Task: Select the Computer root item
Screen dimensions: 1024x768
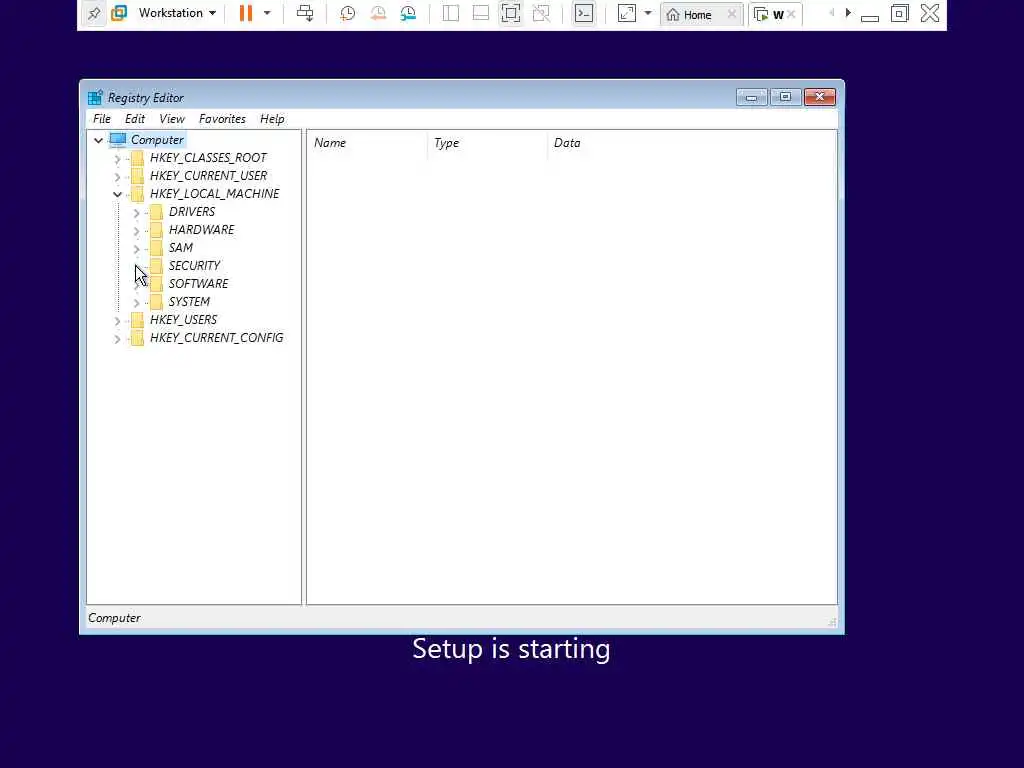Action: click(157, 140)
